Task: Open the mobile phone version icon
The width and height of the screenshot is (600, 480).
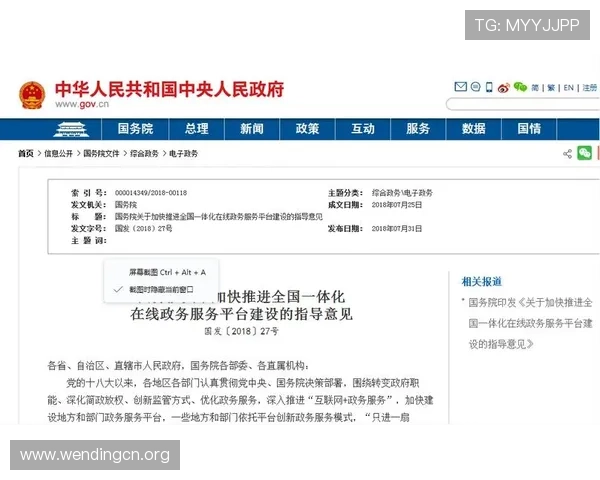Action: (489, 87)
